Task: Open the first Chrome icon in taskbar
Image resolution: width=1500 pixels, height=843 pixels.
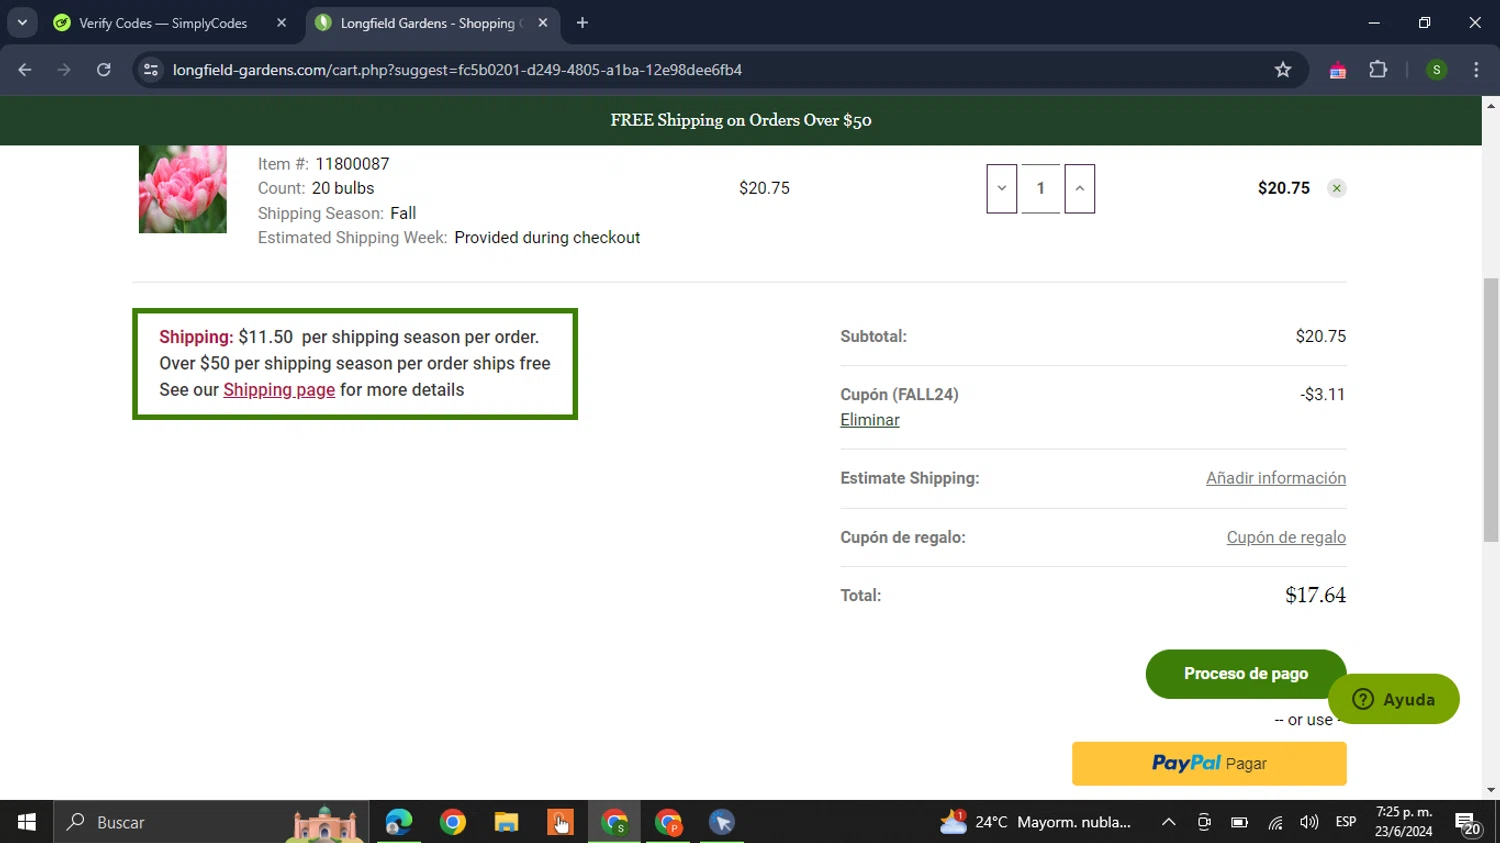Action: pyautogui.click(x=453, y=822)
